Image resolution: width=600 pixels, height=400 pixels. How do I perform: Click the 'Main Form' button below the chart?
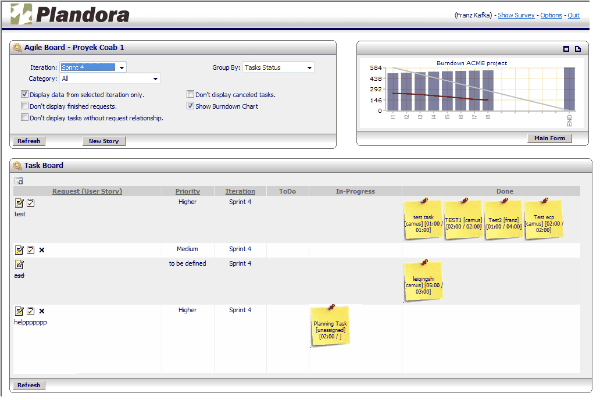(x=548, y=138)
